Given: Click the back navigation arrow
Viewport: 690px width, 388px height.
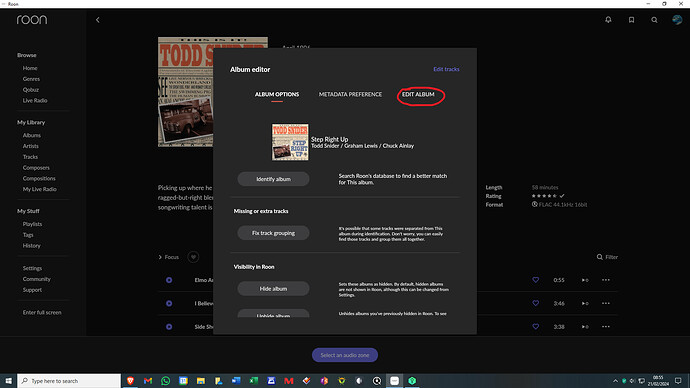Looking at the screenshot, I should [98, 20].
